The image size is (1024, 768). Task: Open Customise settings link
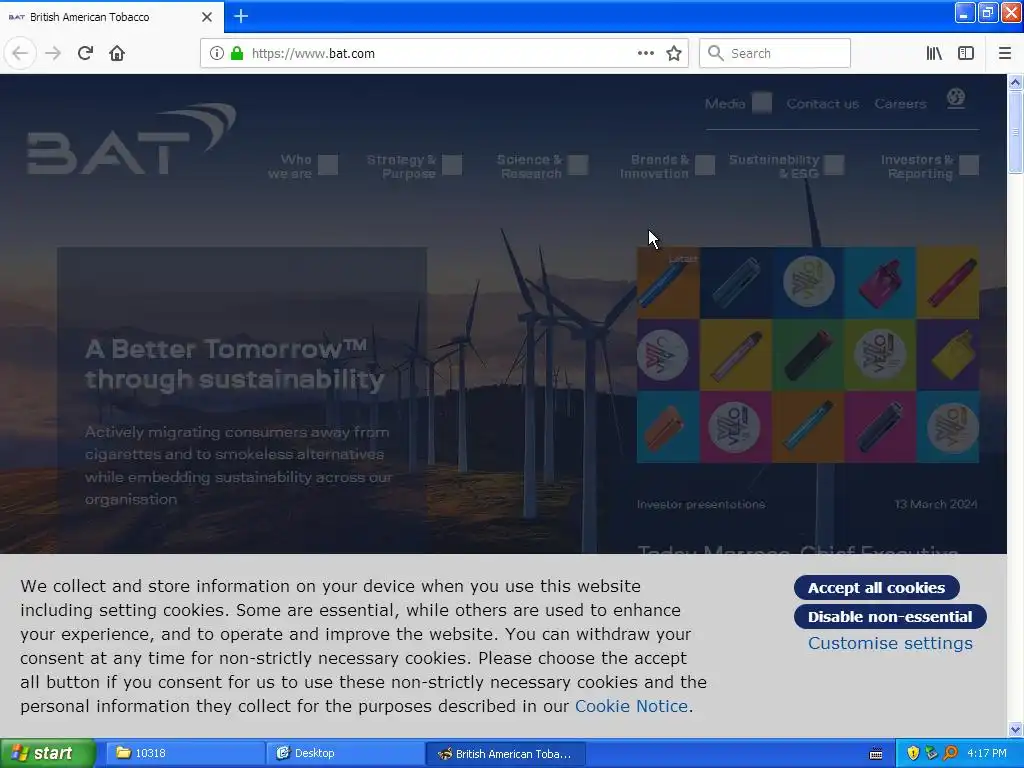click(890, 643)
